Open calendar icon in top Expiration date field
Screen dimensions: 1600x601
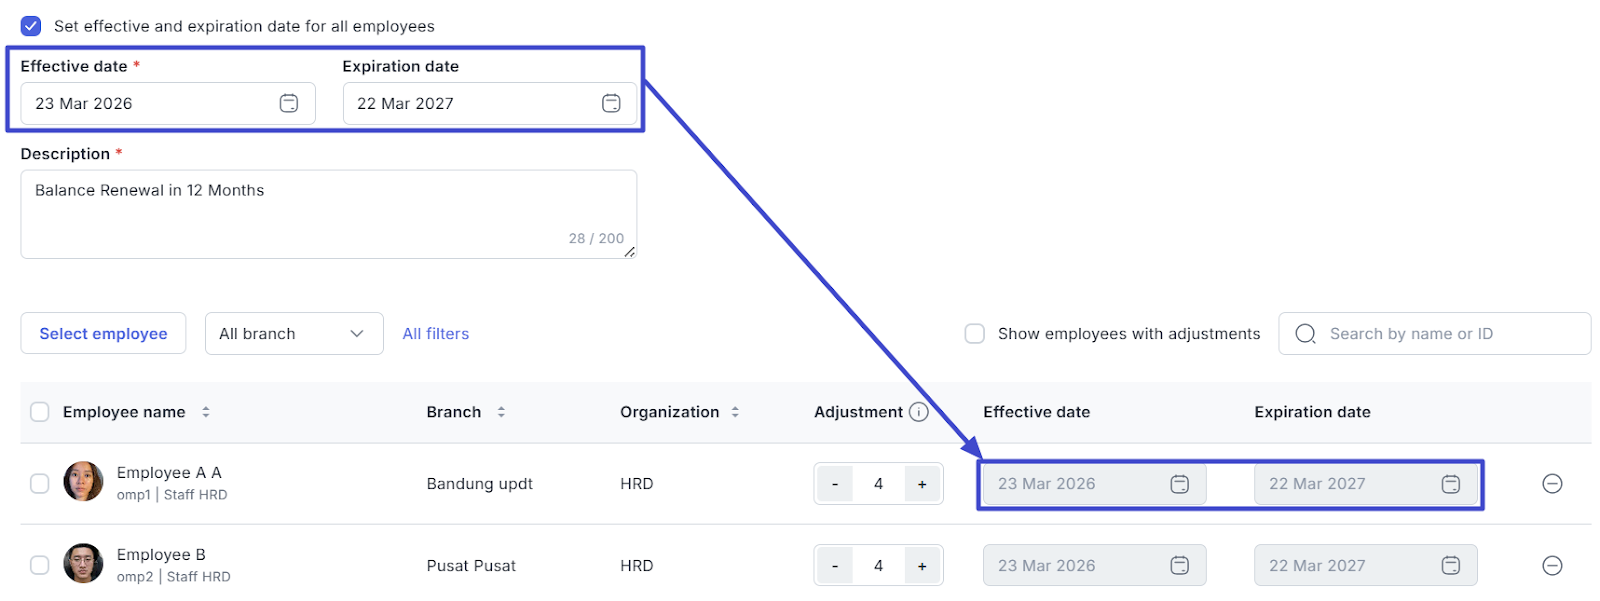611,103
